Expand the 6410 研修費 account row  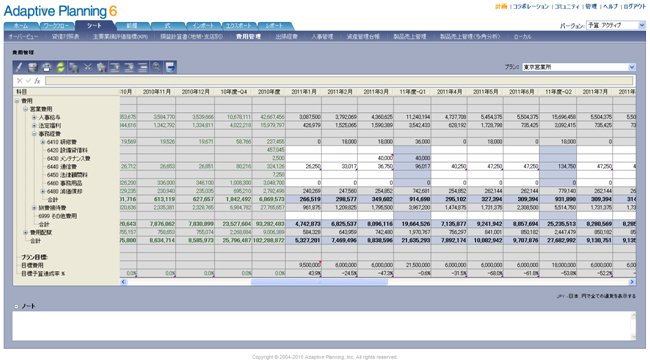pyautogui.click(x=42, y=142)
